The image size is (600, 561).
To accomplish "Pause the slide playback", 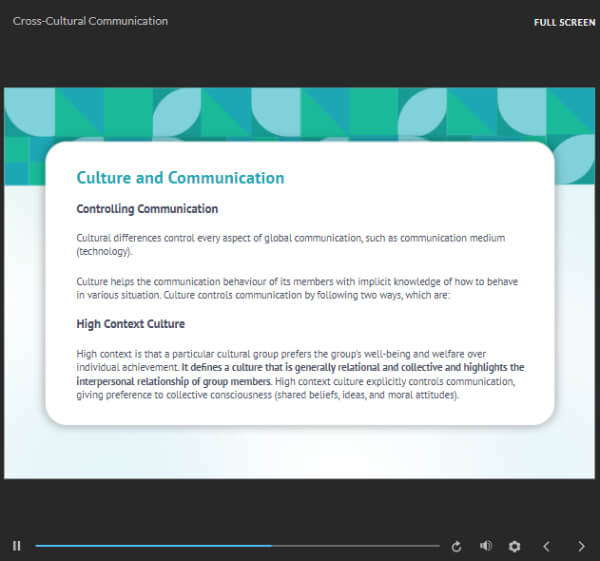I will point(16,546).
